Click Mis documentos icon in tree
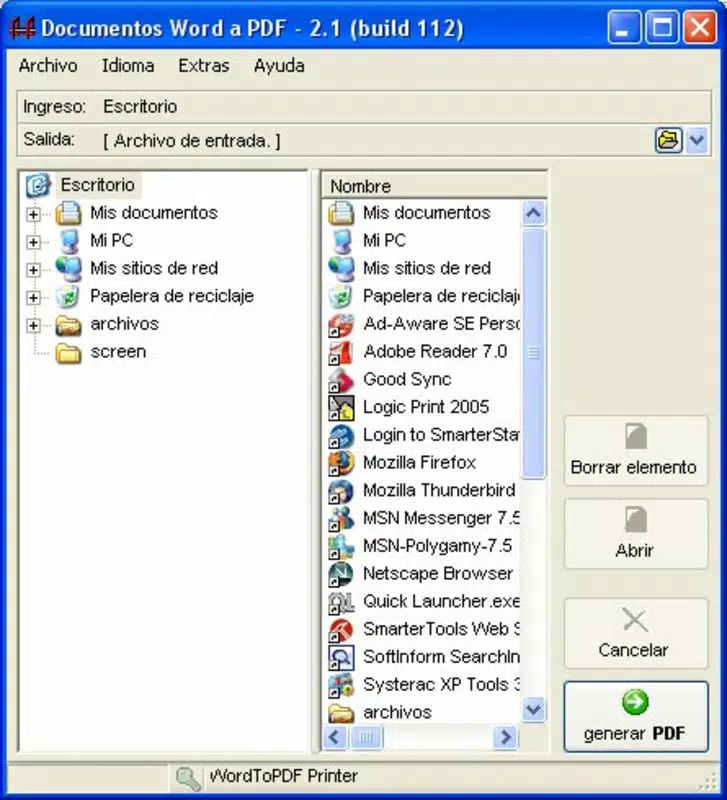 [x=68, y=213]
